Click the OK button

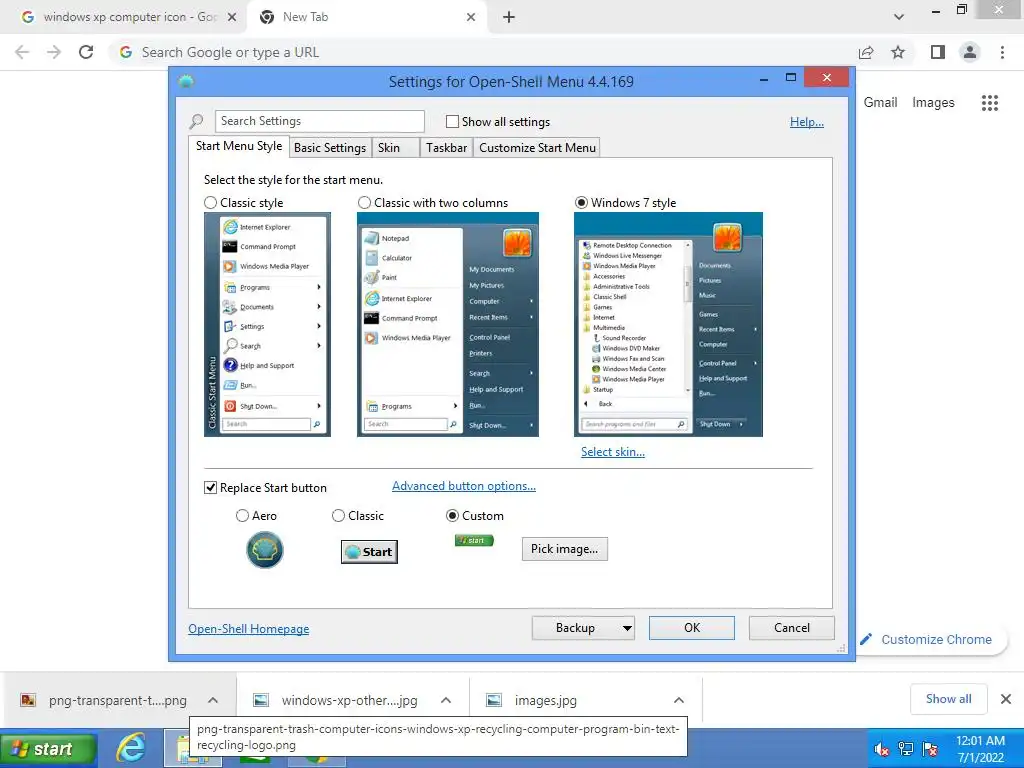[x=692, y=628]
